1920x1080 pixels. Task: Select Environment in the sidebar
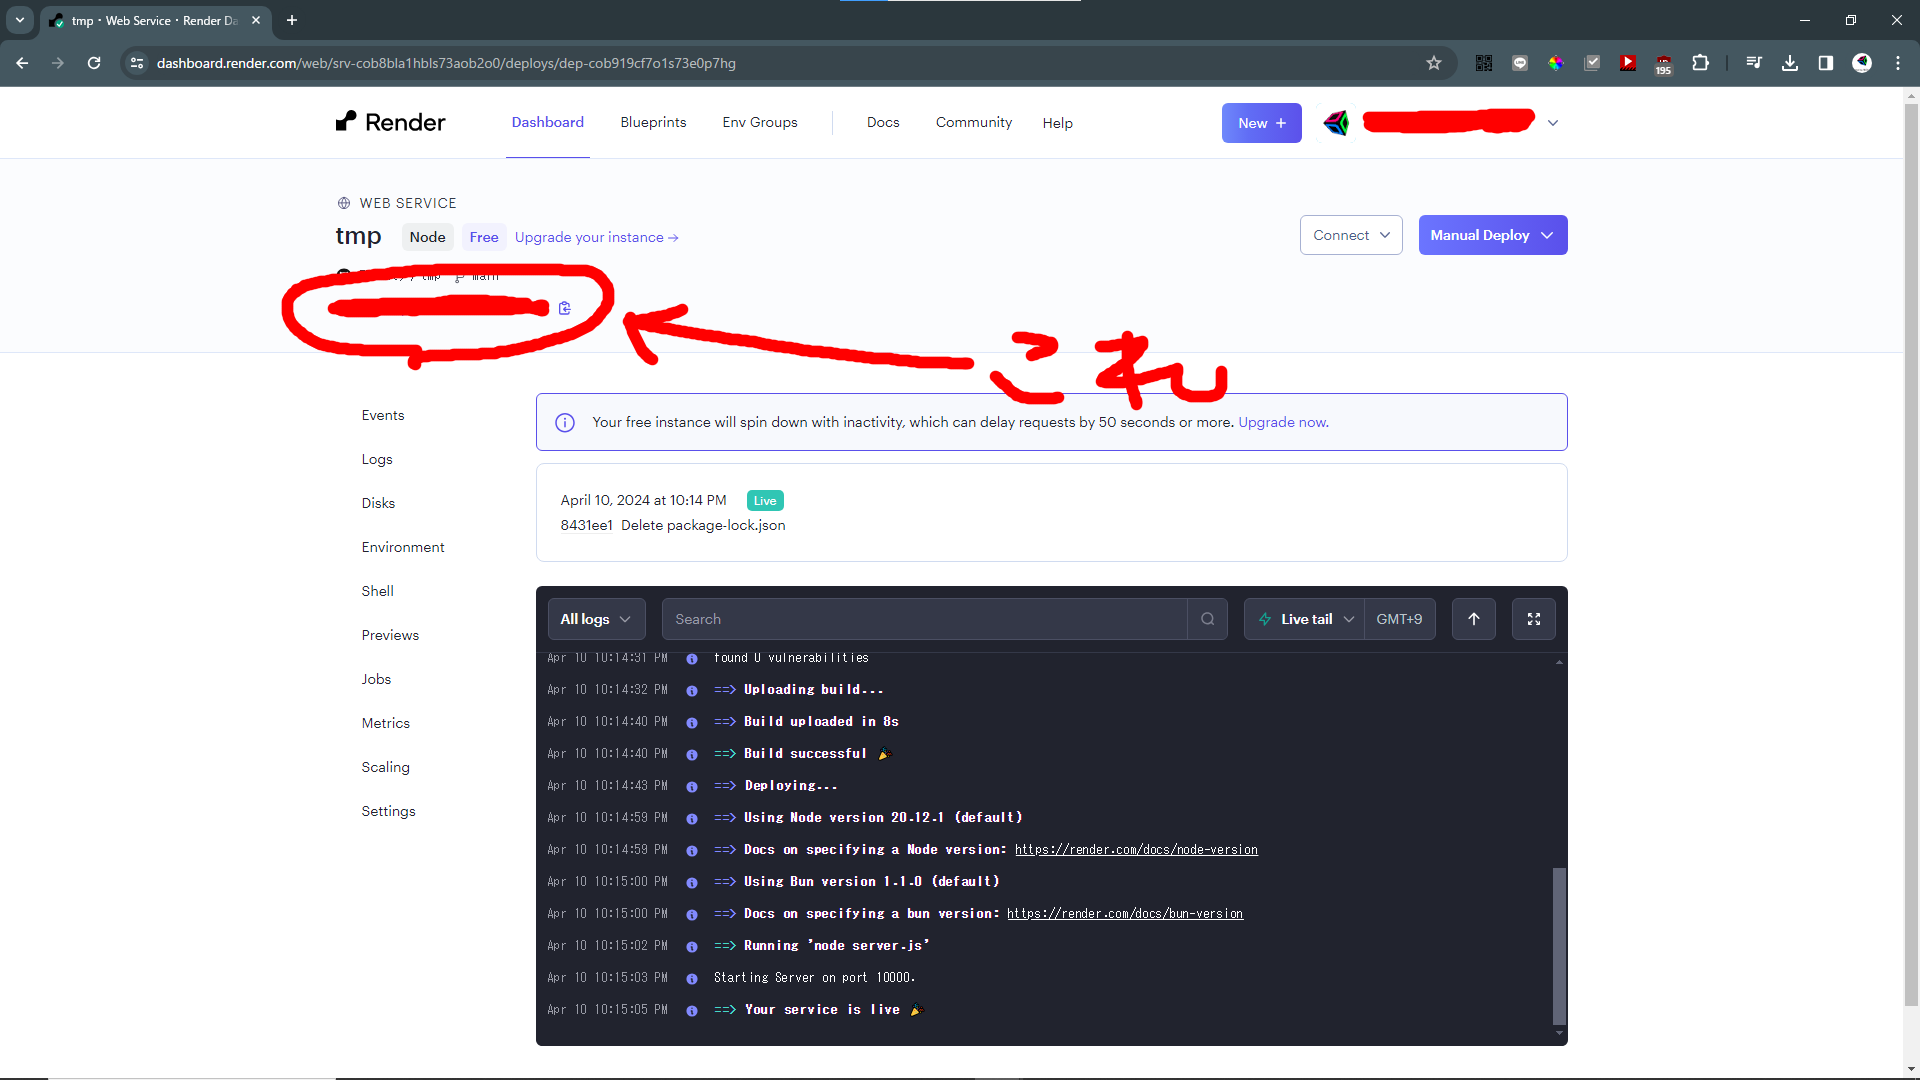(x=403, y=547)
